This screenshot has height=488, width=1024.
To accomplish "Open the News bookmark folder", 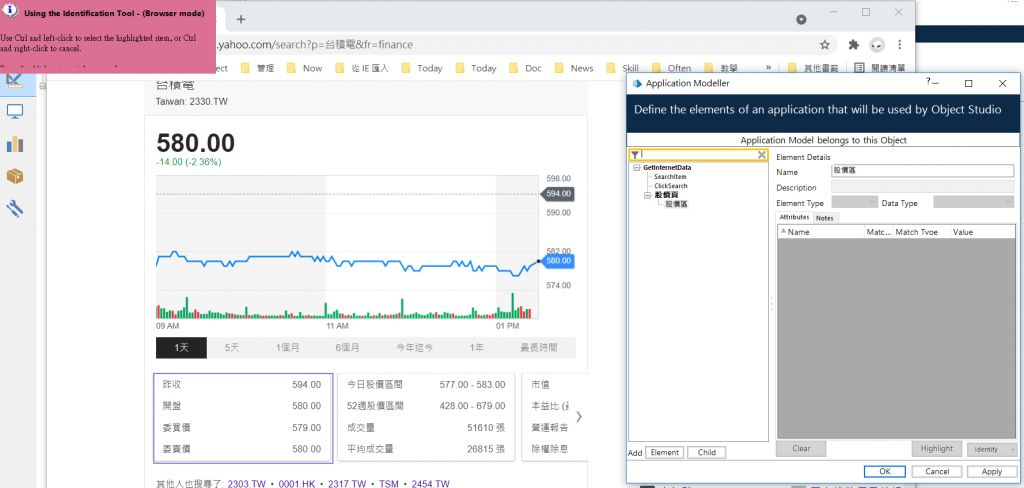I will [574, 68].
